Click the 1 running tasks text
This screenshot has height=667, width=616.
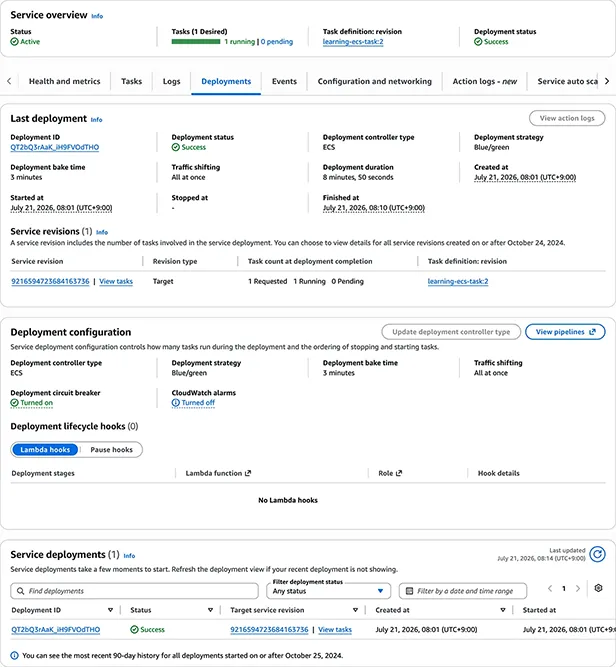(240, 42)
